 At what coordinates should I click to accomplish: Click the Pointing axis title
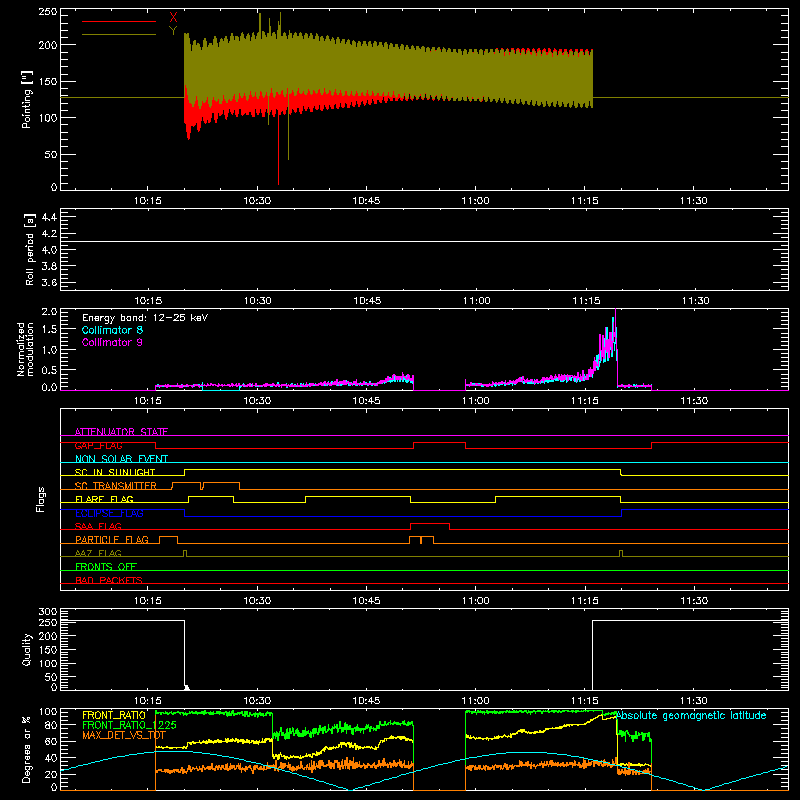click(27, 99)
